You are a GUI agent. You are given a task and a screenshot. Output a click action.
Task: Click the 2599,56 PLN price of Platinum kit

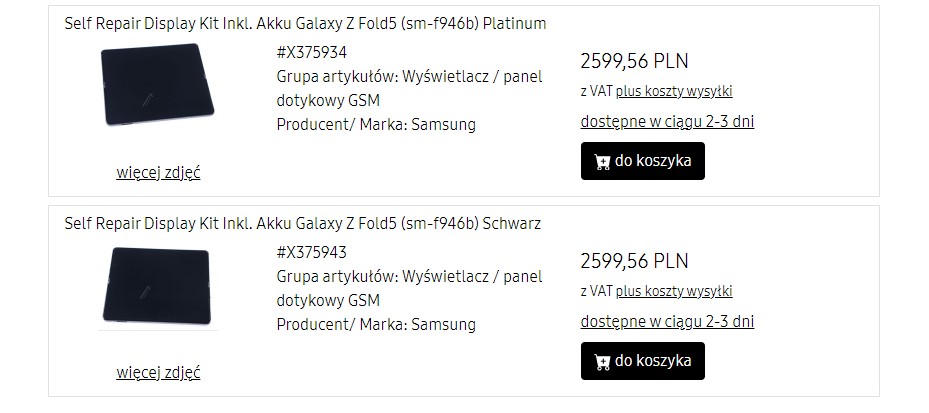coord(634,61)
